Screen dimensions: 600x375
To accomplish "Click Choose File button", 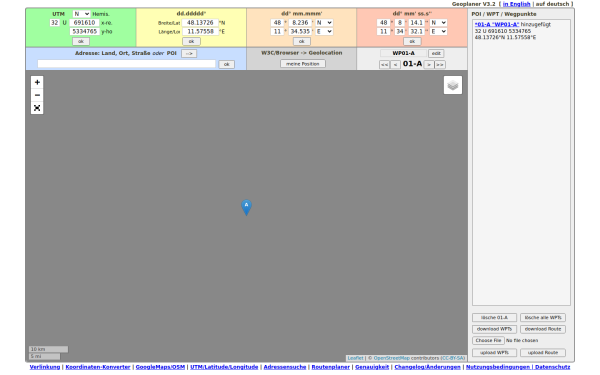I will point(488,341).
